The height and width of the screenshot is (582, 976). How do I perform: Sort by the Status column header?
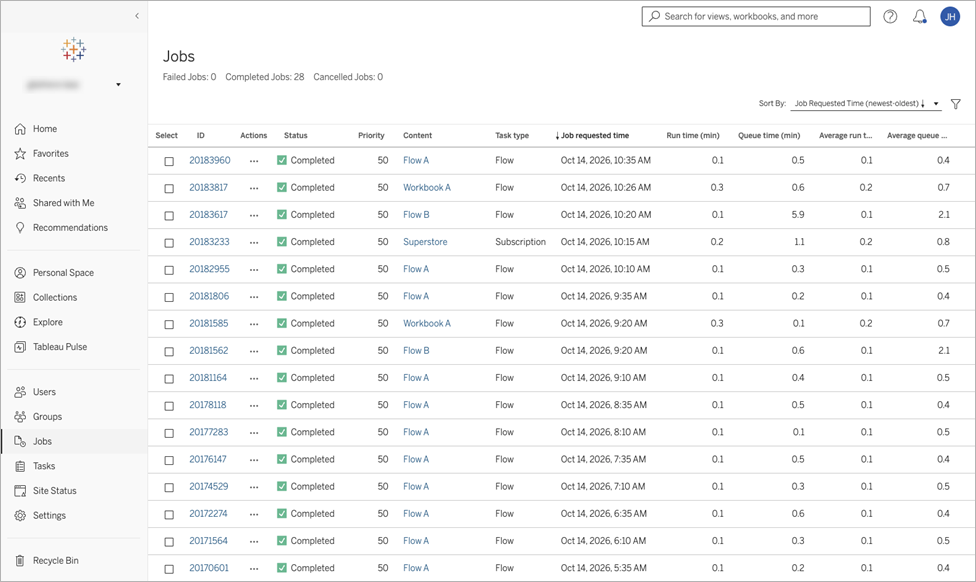[296, 136]
